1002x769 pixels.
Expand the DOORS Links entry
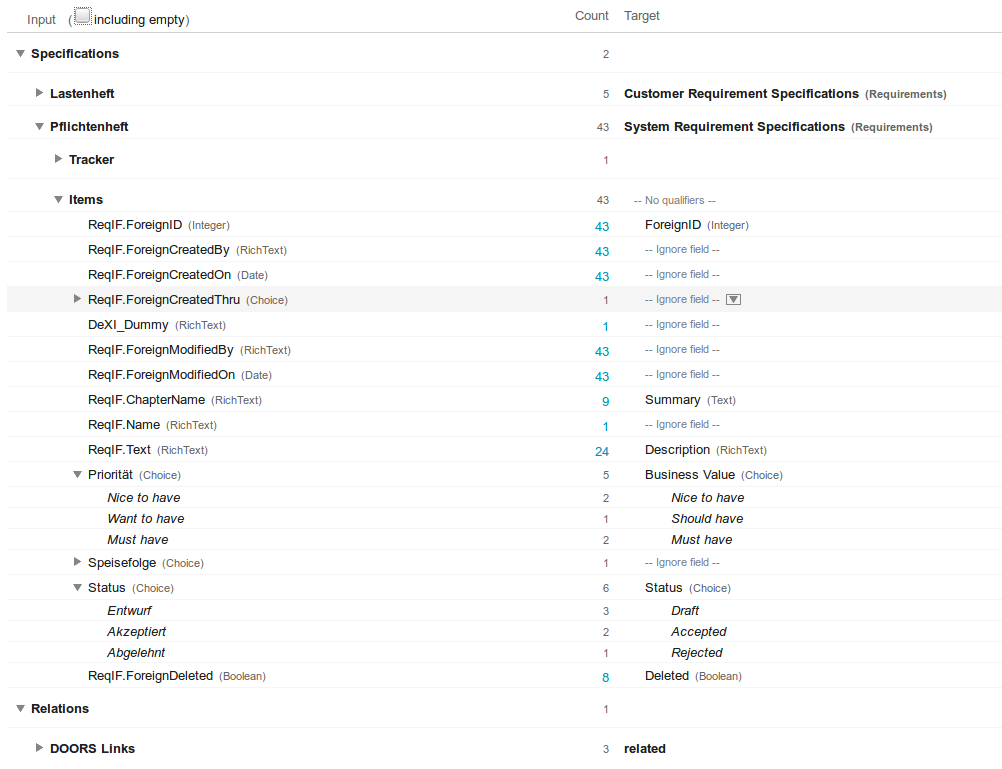(x=39, y=748)
